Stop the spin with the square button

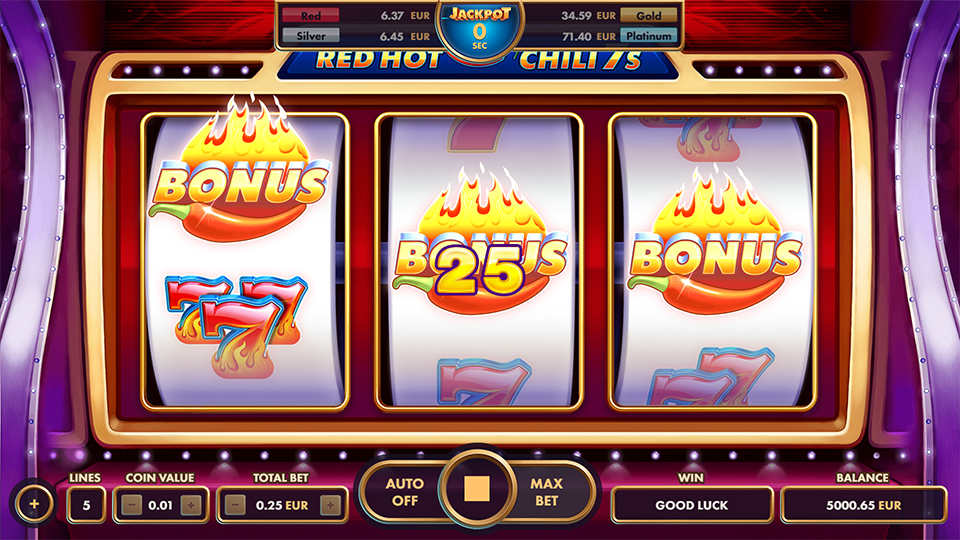477,489
